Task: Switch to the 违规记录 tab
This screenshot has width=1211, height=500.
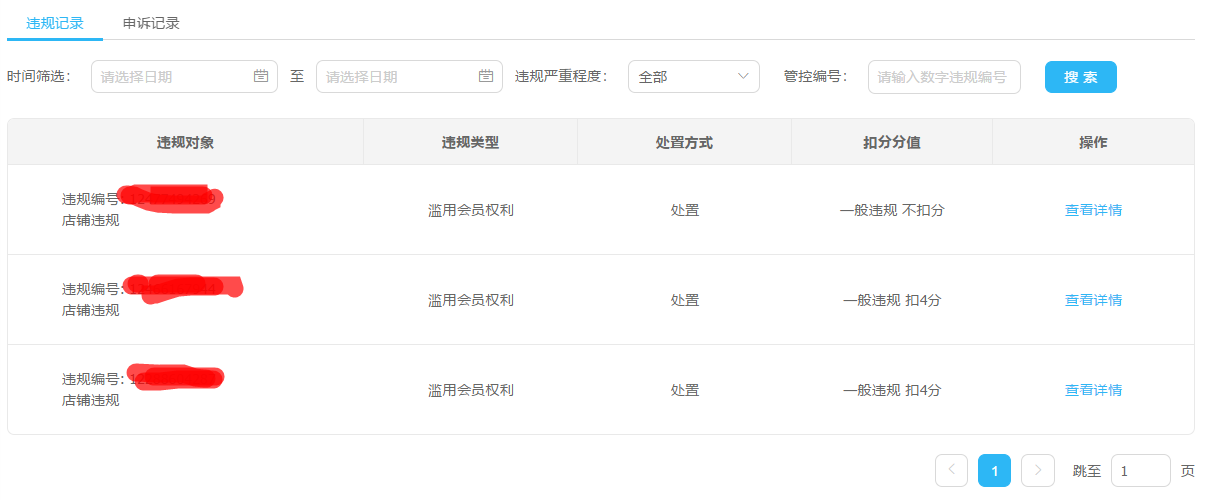Action: (55, 23)
